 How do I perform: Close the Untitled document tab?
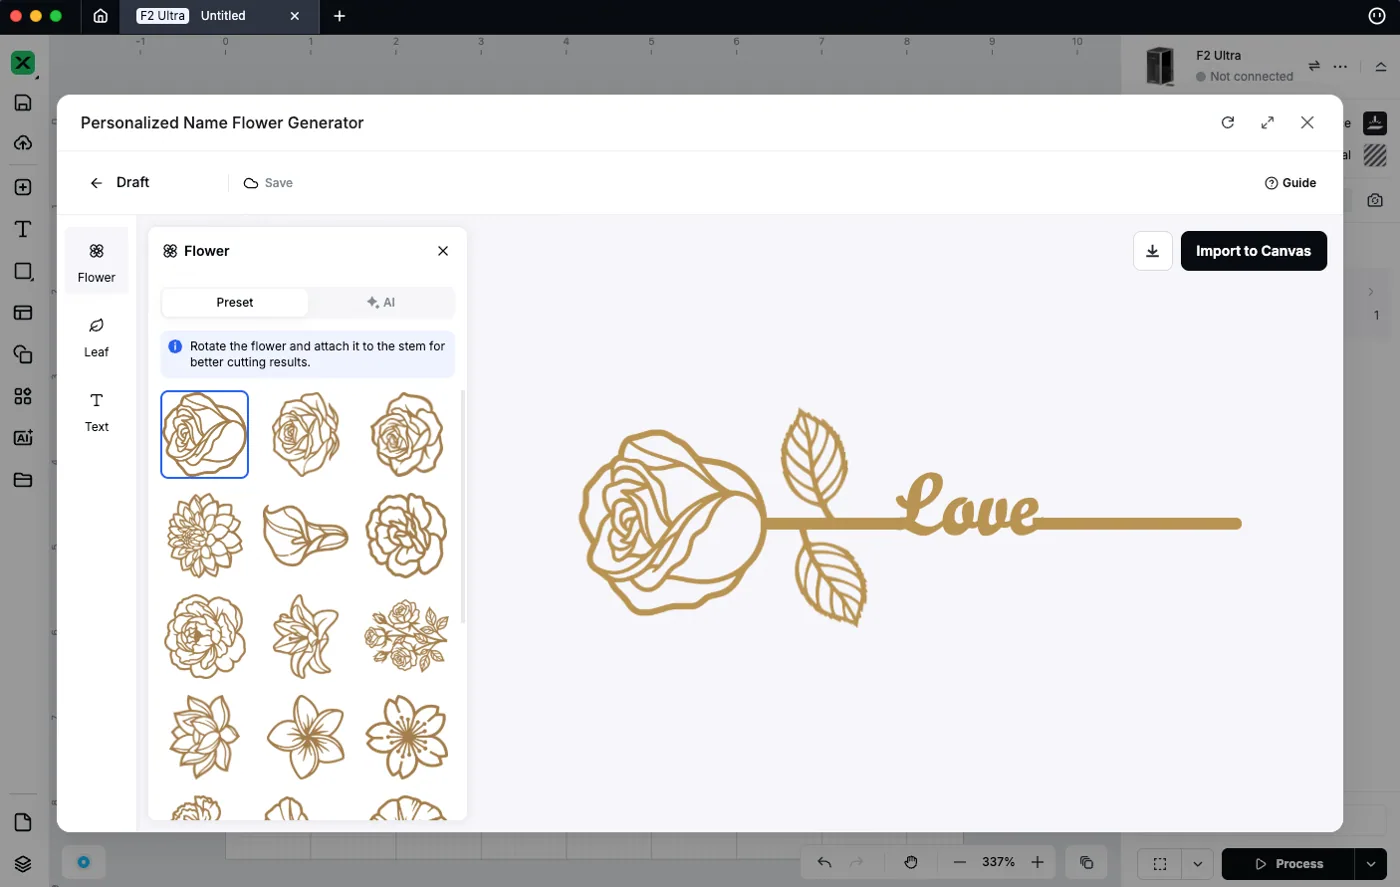pyautogui.click(x=294, y=16)
